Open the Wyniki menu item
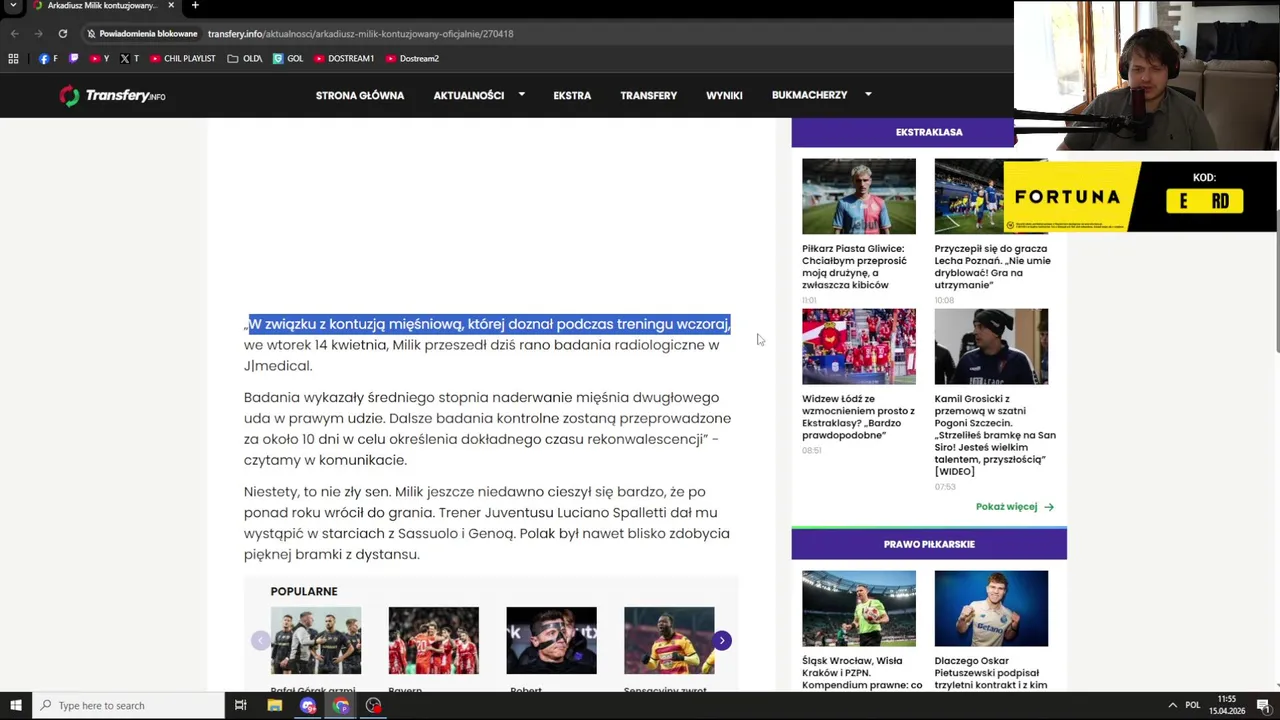Viewport: 1280px width, 720px height. [724, 95]
